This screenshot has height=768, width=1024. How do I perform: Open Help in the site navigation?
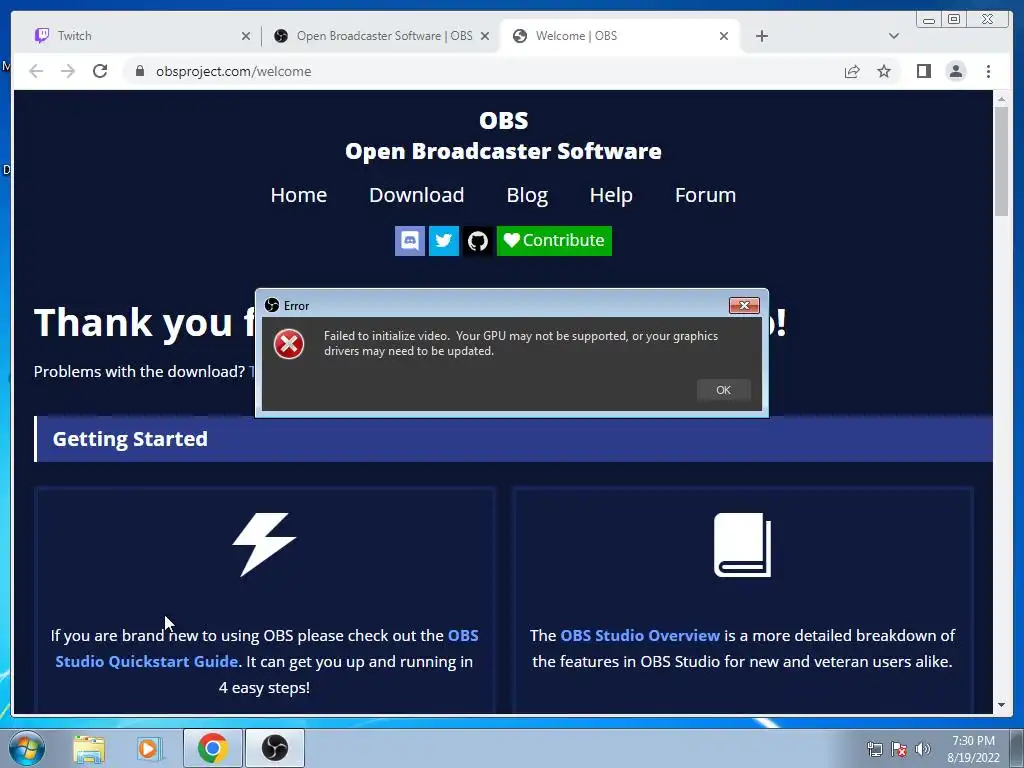click(x=611, y=195)
